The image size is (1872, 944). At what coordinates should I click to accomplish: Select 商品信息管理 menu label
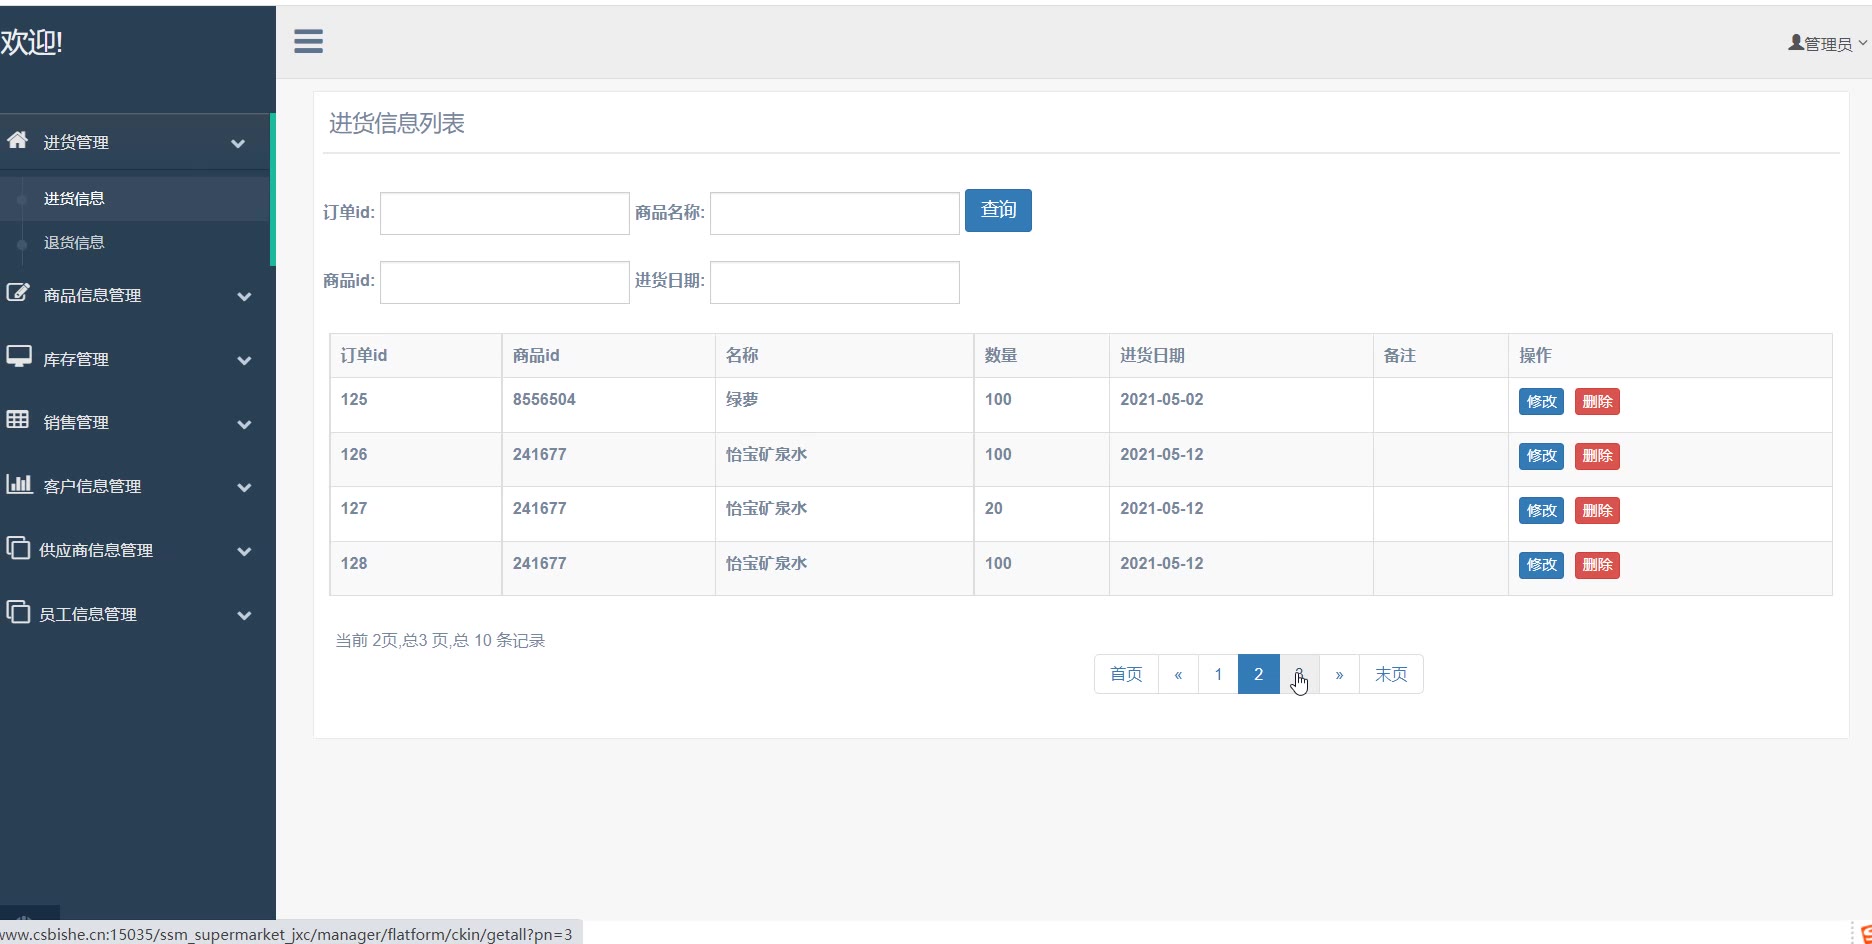coord(92,296)
